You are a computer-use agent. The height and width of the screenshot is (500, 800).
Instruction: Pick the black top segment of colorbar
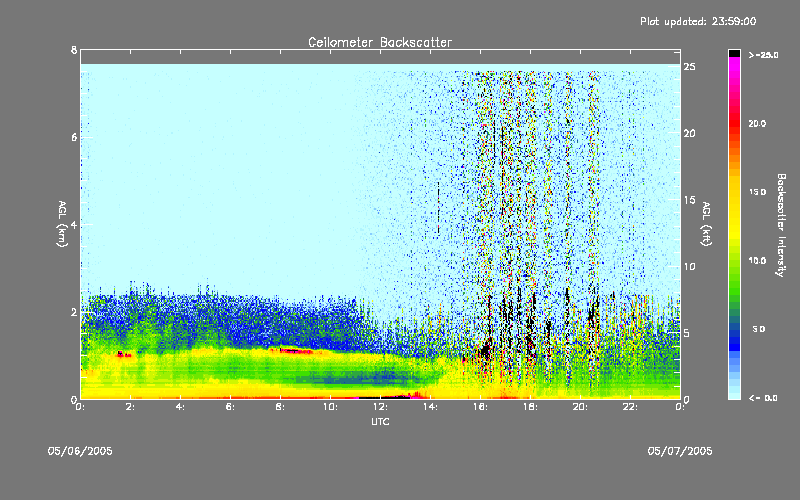click(734, 54)
